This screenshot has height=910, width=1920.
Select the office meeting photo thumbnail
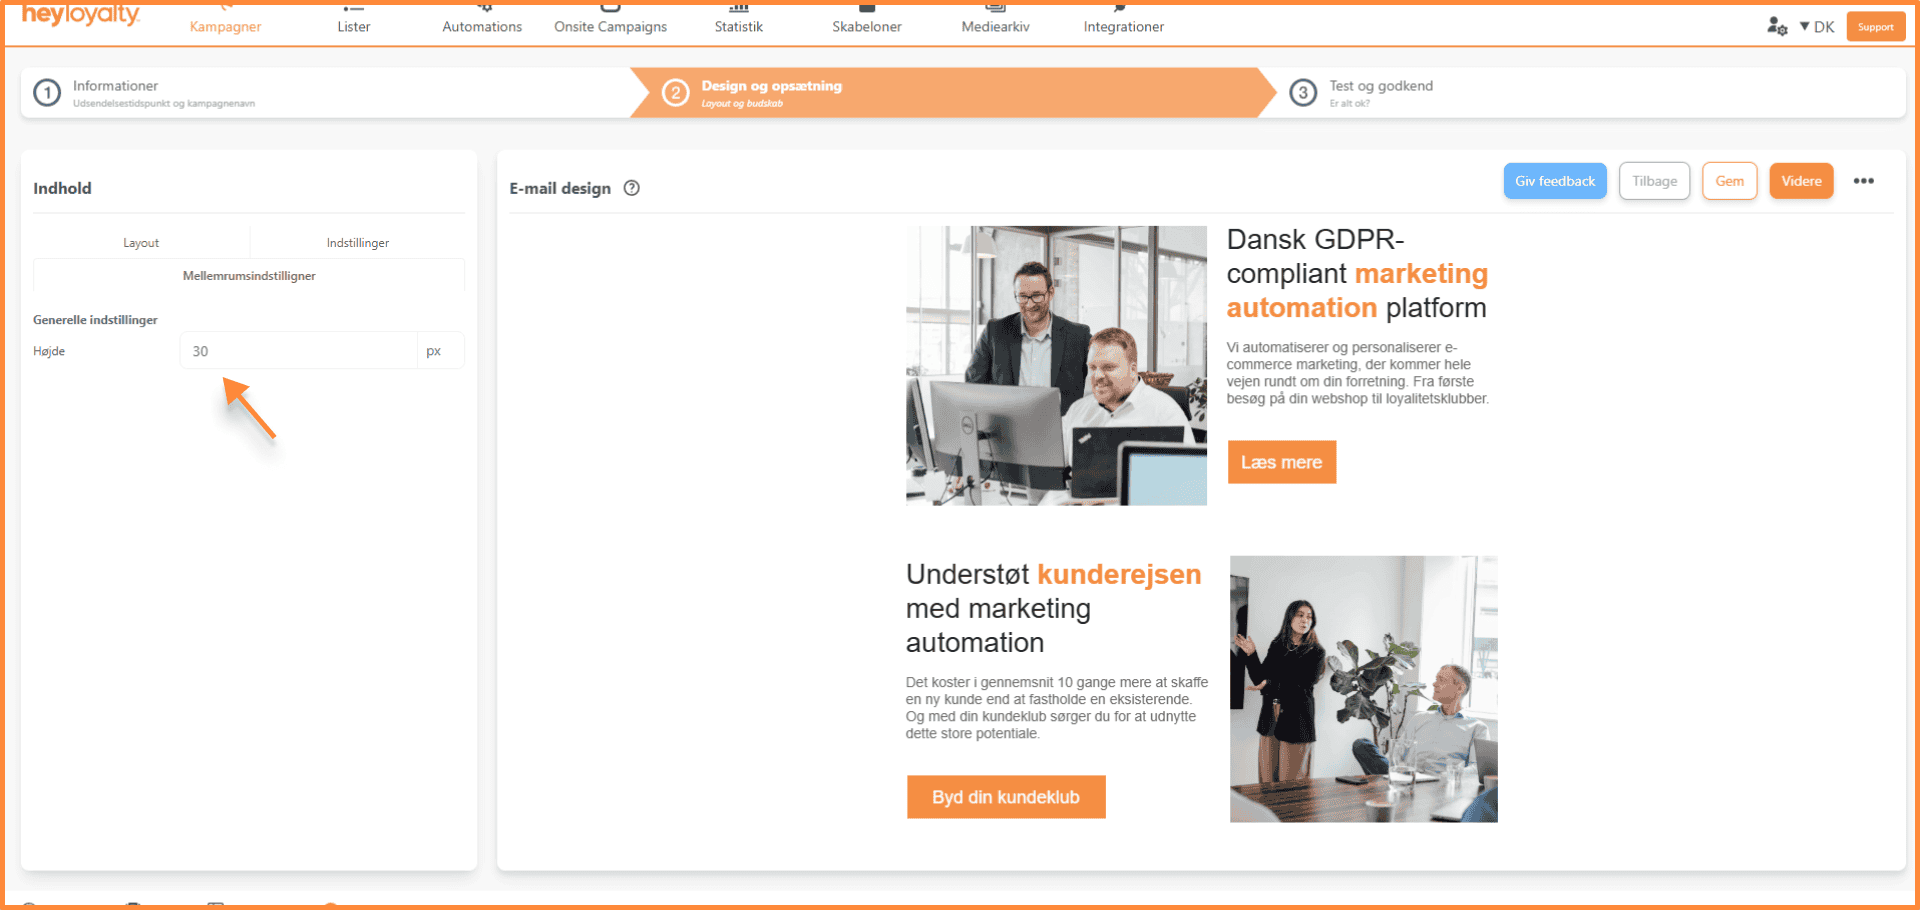(1364, 689)
